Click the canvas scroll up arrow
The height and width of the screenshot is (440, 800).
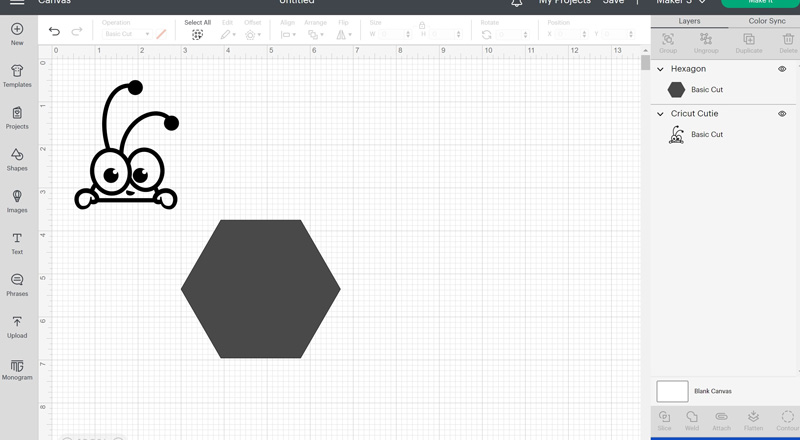645,50
